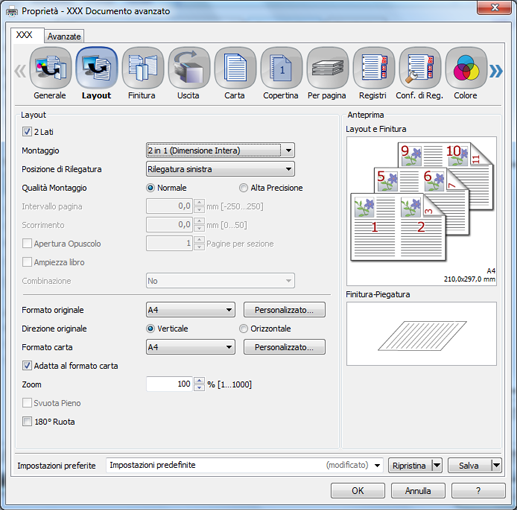This screenshot has height=510, width=517.
Task: Select the Per pagina icon
Action: (327, 68)
